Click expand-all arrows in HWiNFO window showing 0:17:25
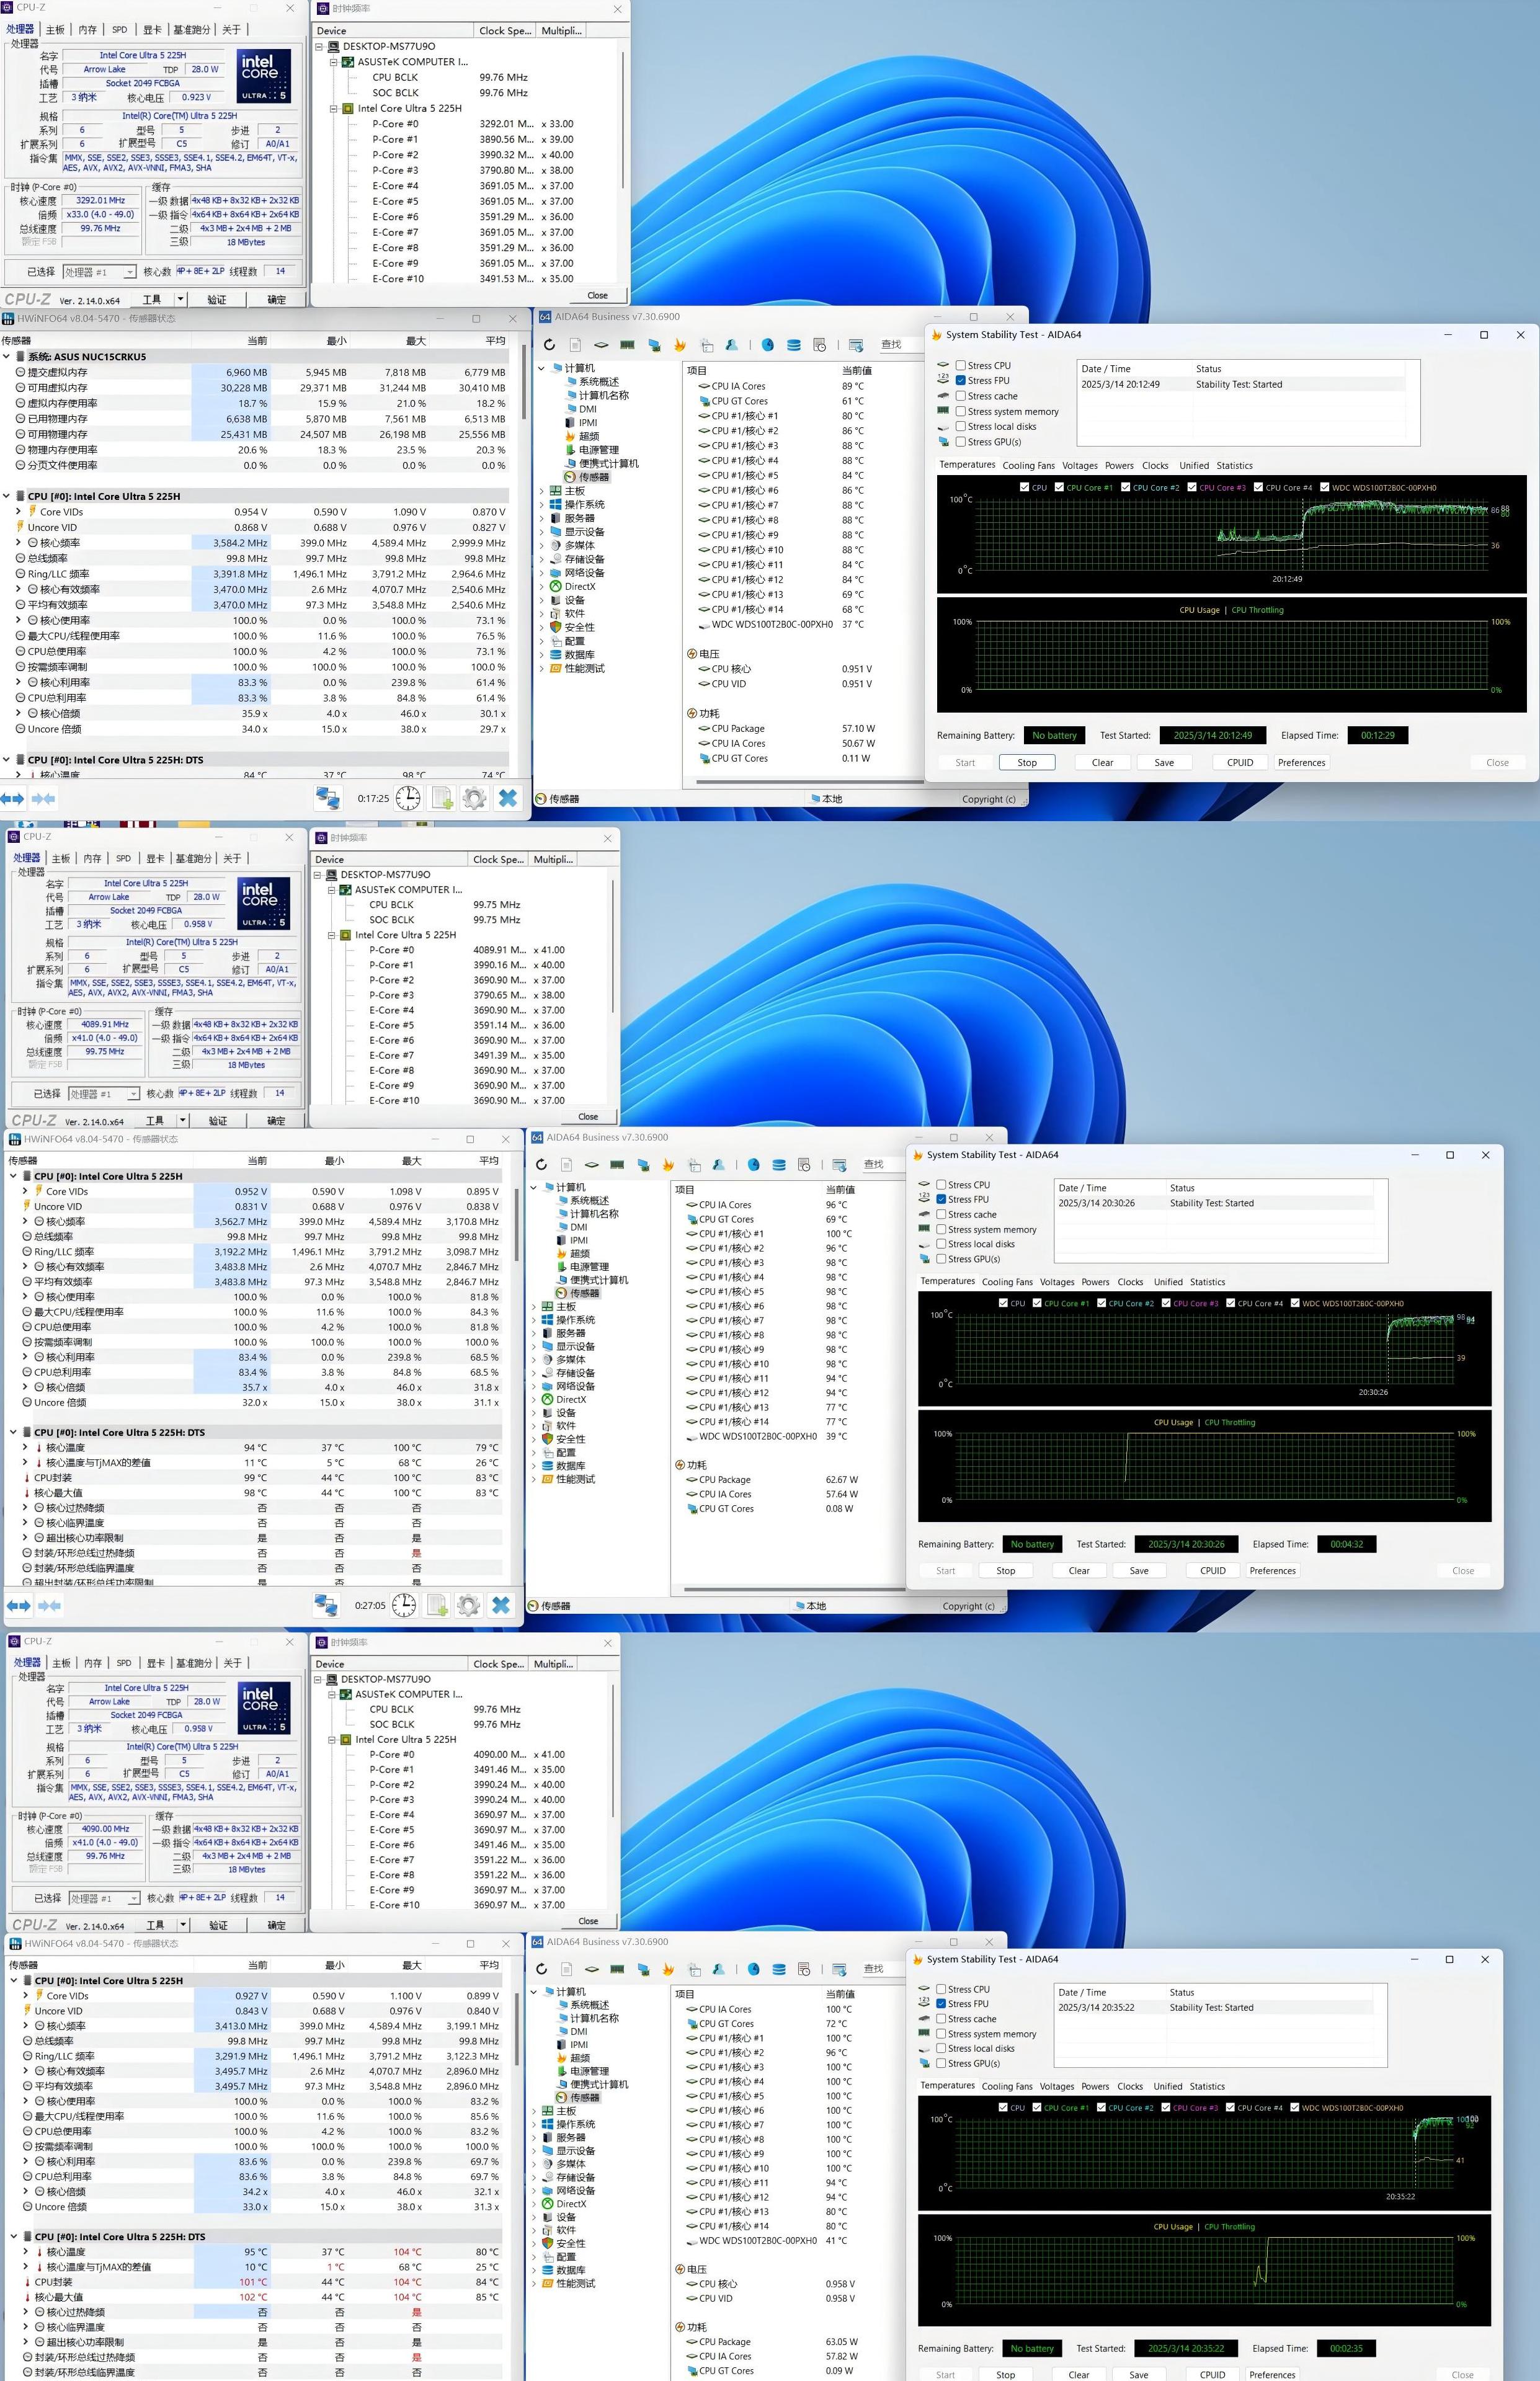Viewport: 1540px width, 2381px height. 12,798
